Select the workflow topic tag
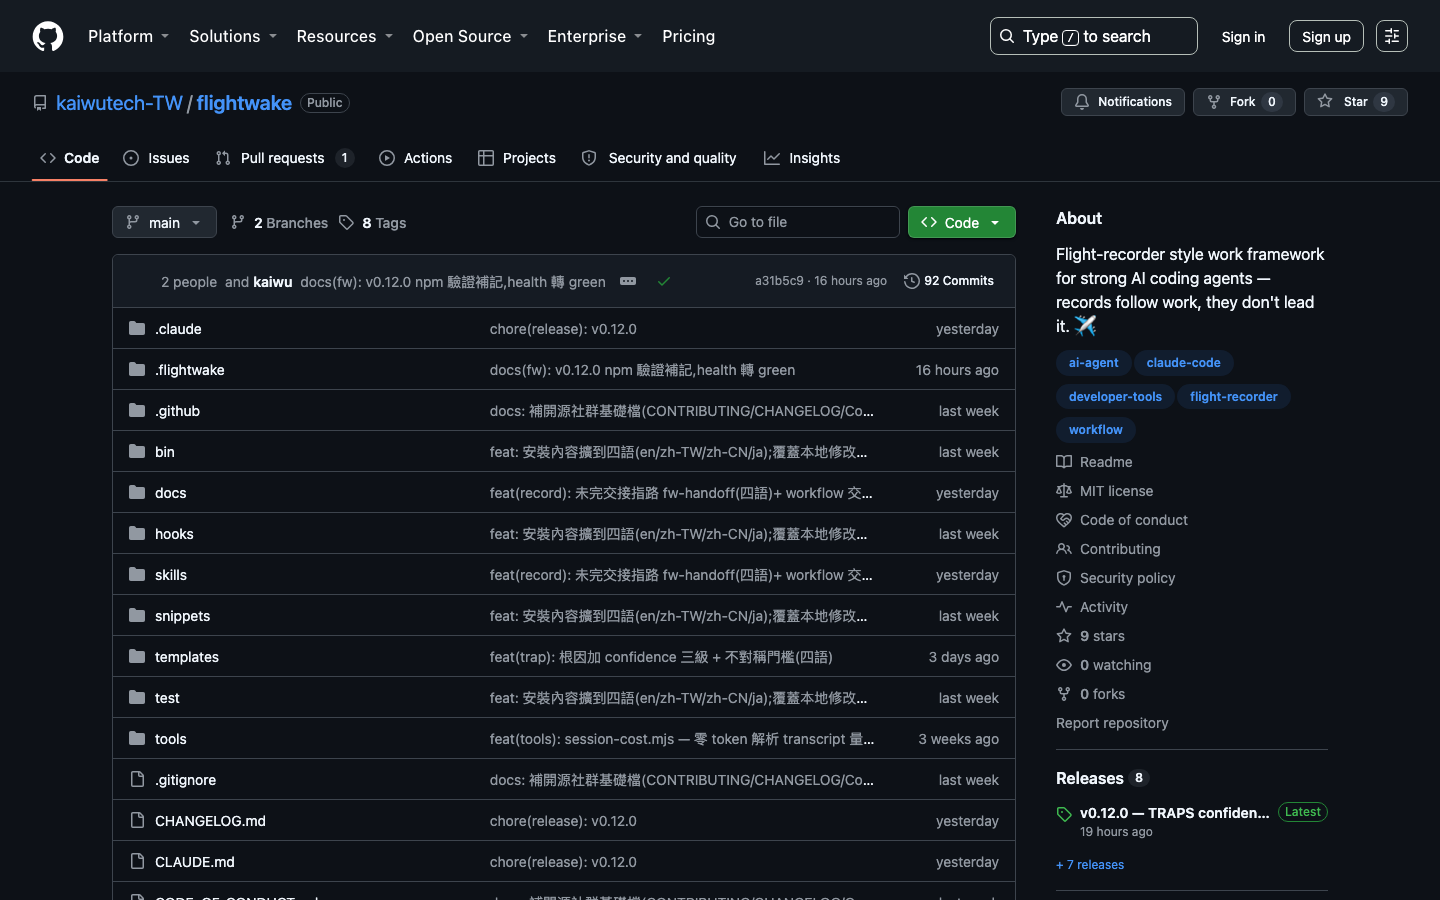 (x=1095, y=430)
